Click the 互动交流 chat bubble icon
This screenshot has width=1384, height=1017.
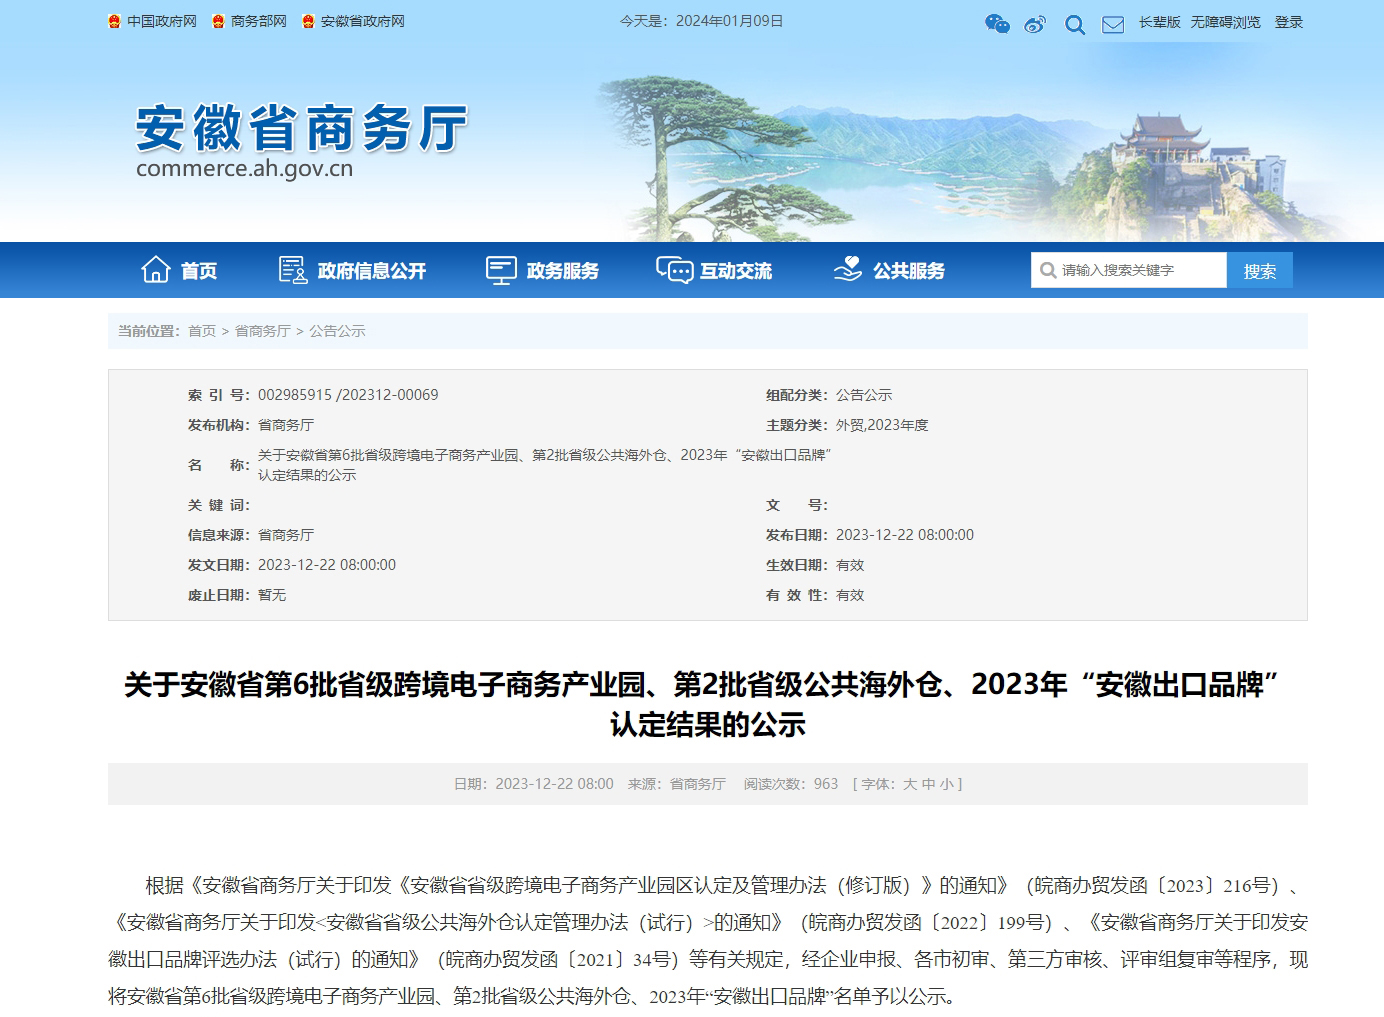point(673,270)
